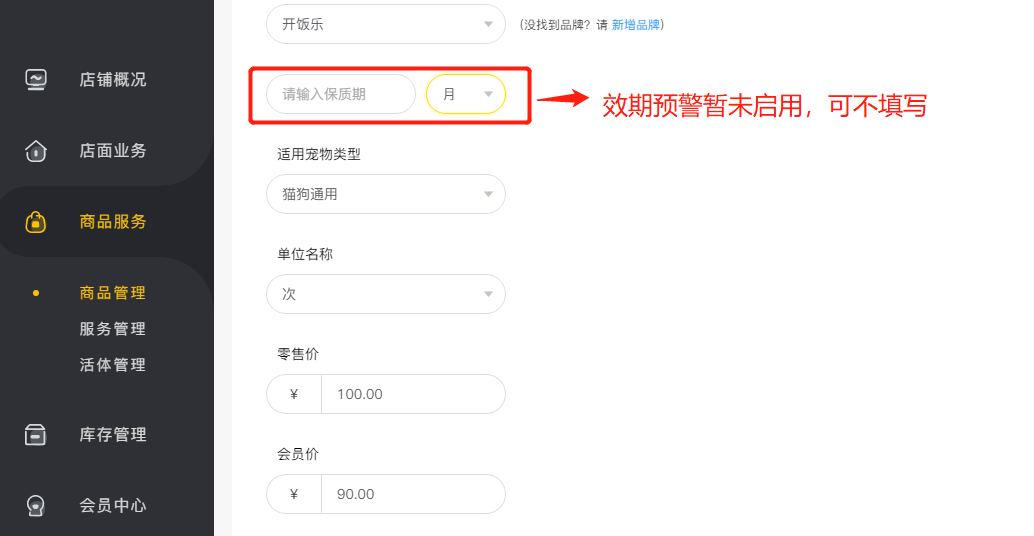The image size is (1034, 536).
Task: Click the 零售价 100.00 input
Action: pyautogui.click(x=413, y=394)
